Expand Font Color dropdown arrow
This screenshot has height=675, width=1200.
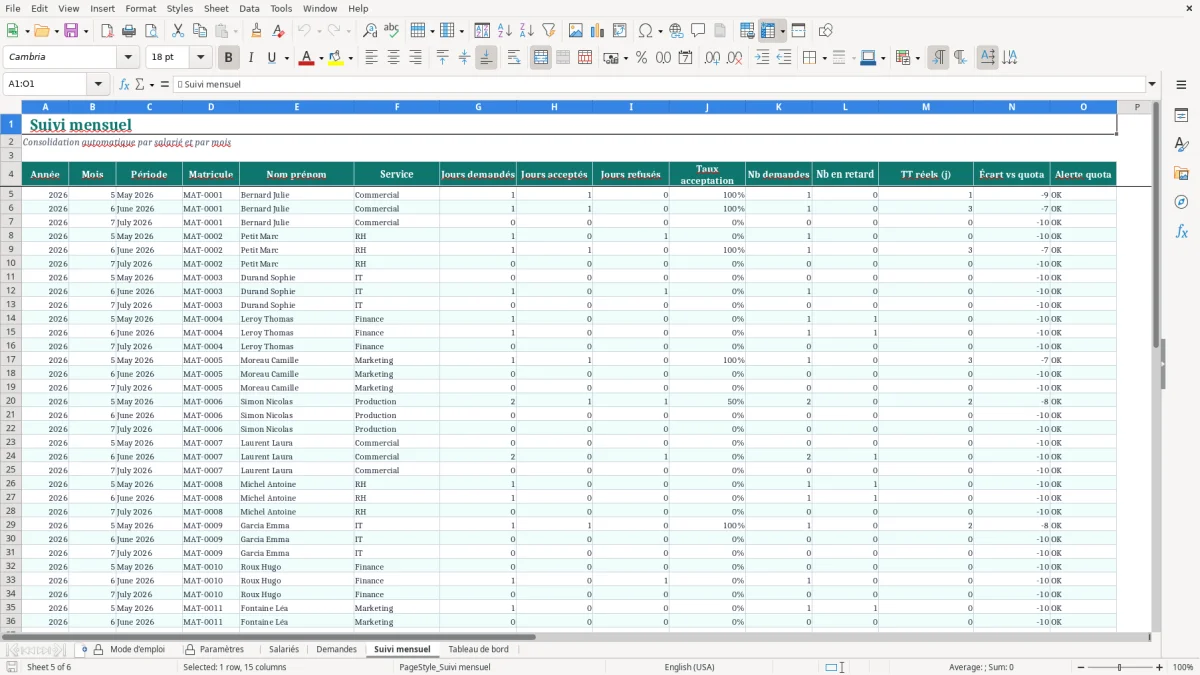[x=320, y=58]
